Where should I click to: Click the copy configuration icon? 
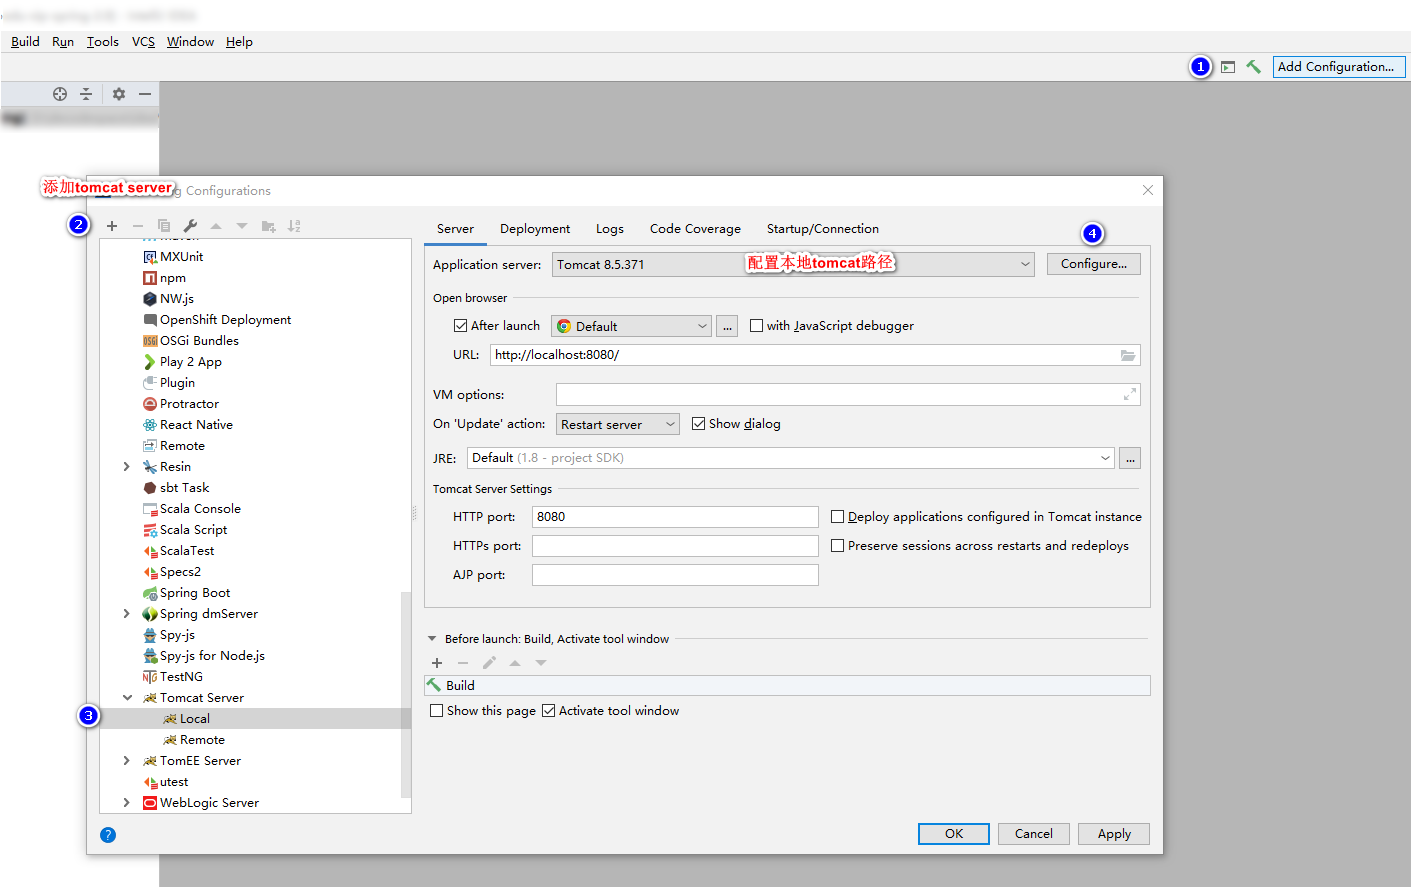[x=164, y=226]
